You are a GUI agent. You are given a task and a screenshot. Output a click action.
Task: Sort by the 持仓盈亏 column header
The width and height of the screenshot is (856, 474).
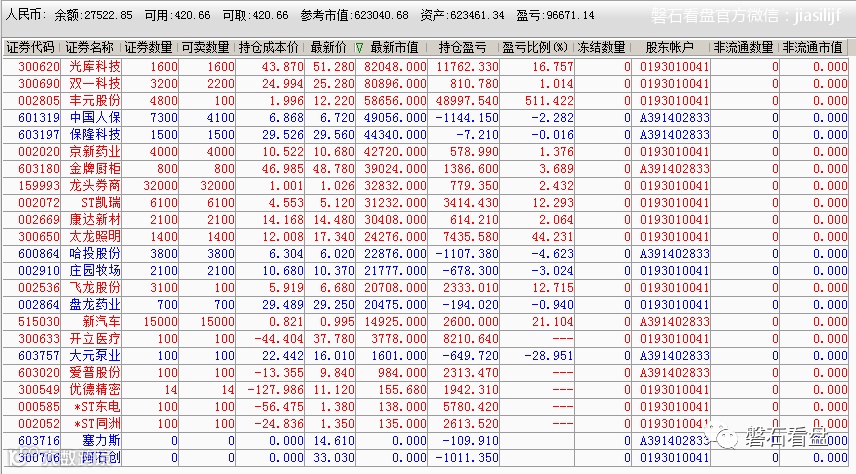(x=462, y=48)
